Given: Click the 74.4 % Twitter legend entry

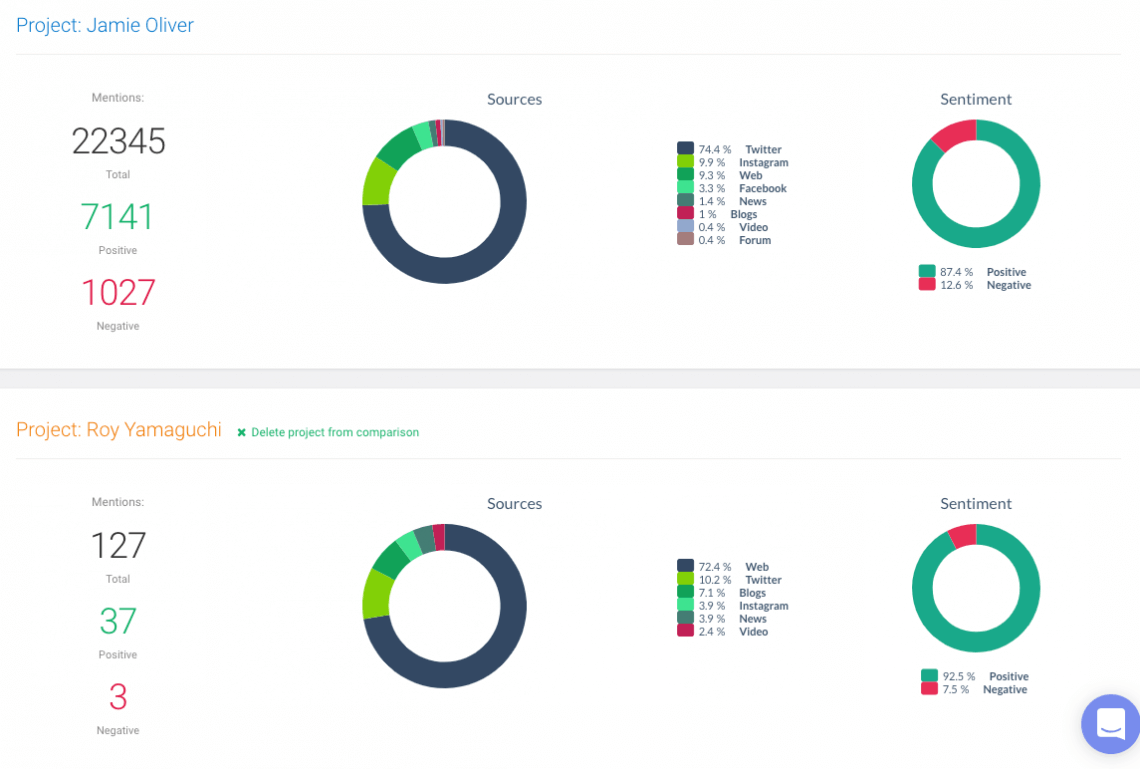Looking at the screenshot, I should (x=730, y=149).
